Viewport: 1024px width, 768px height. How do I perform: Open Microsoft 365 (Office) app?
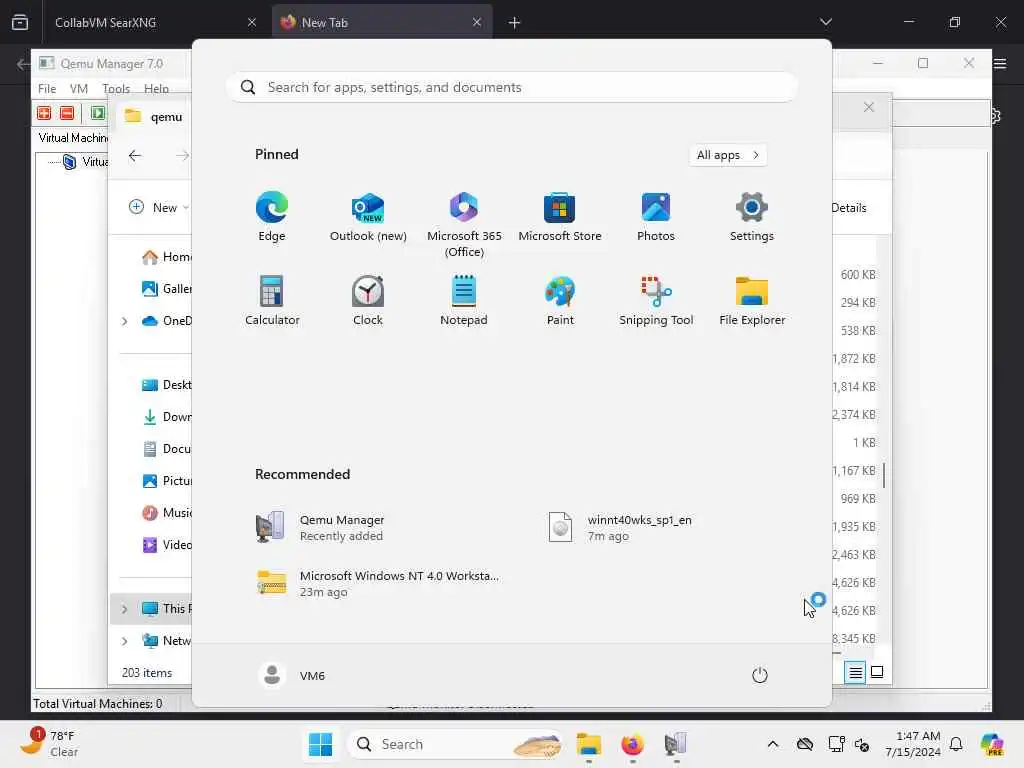(464, 225)
